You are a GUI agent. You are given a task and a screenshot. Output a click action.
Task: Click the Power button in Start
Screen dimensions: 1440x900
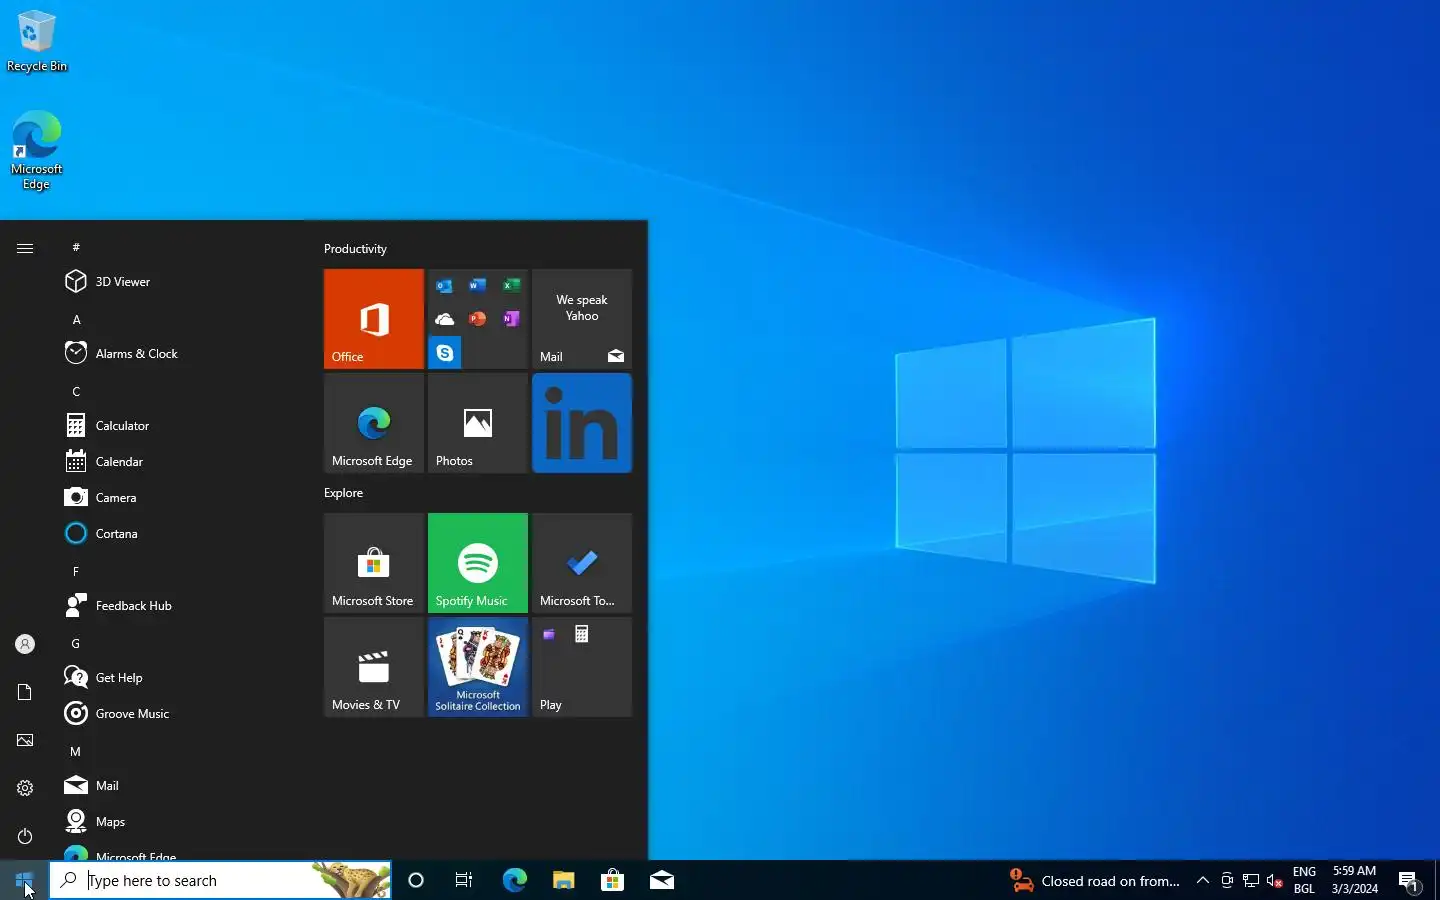(25, 836)
